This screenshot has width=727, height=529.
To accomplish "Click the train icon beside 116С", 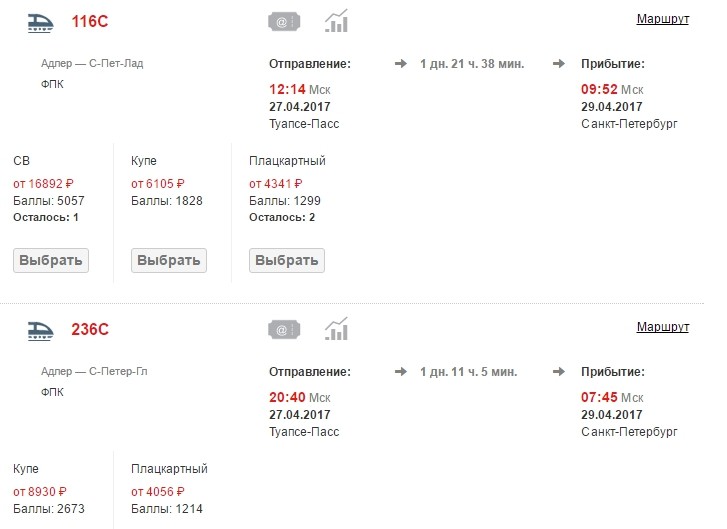I will click(41, 22).
